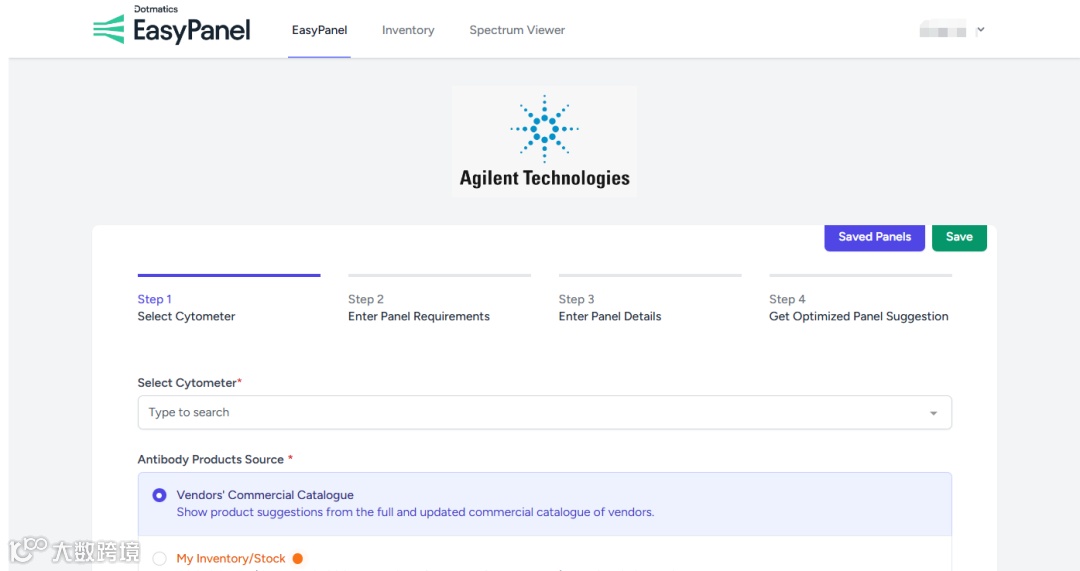Open the Spectrum Viewer tab

point(517,30)
